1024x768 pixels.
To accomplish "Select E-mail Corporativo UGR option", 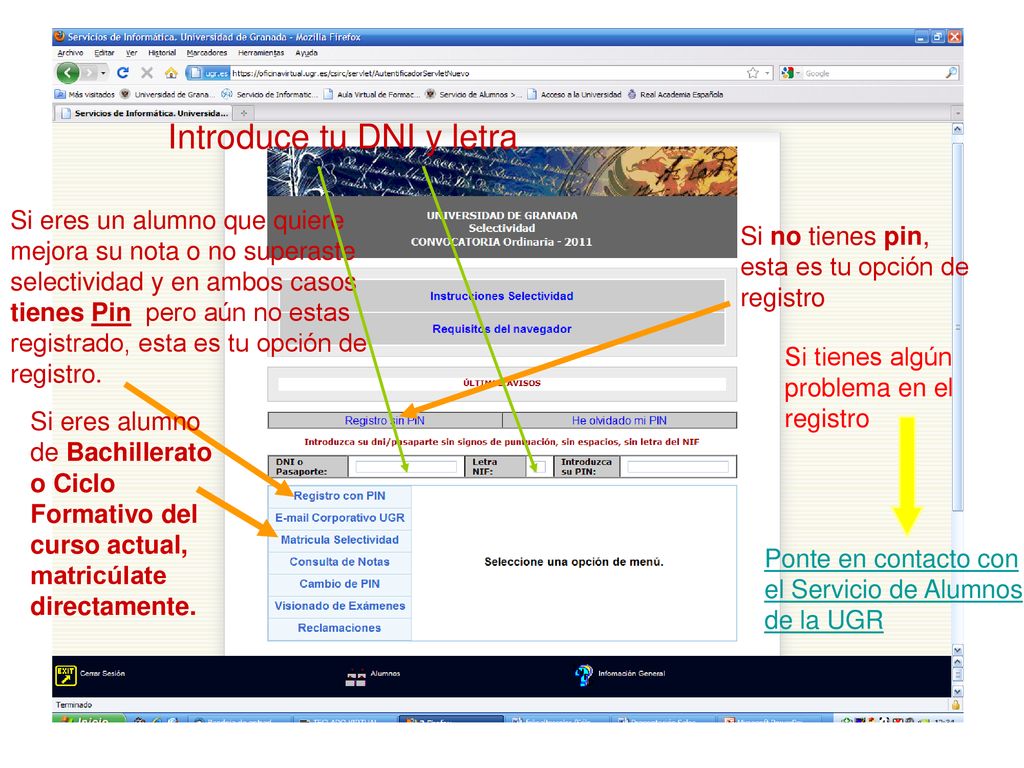I will (340, 518).
